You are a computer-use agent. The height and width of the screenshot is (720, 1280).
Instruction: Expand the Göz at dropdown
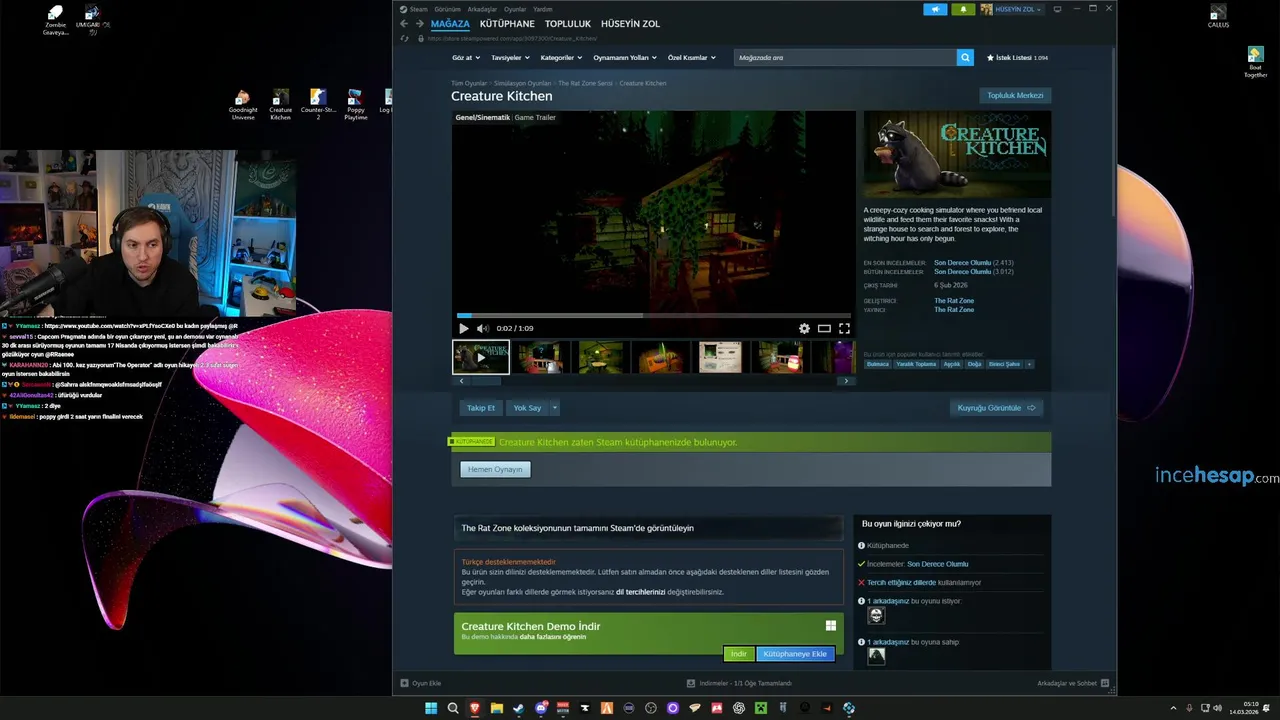[466, 58]
